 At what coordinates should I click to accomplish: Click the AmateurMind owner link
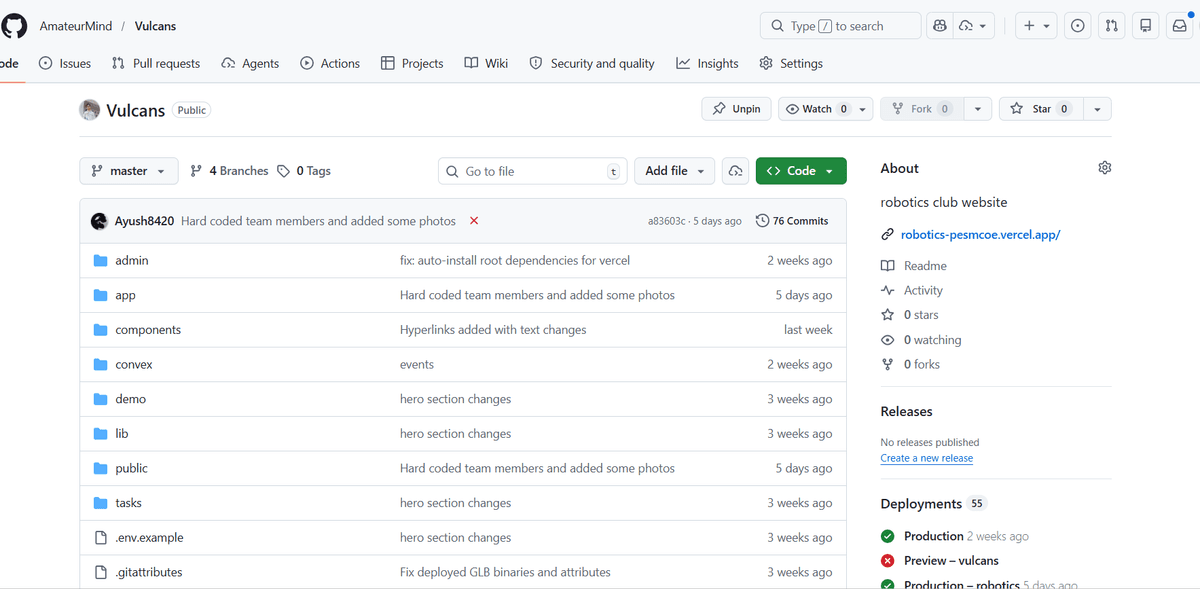coord(75,26)
